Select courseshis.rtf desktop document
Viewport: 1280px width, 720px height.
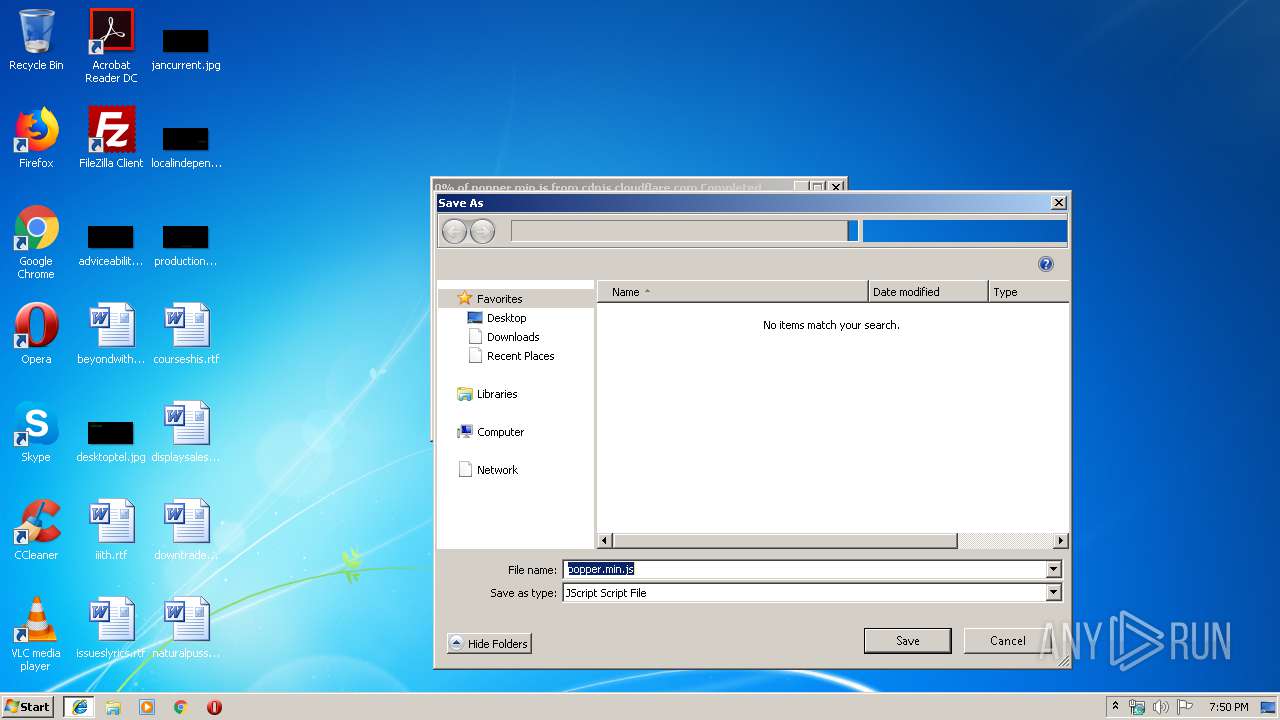(x=186, y=334)
